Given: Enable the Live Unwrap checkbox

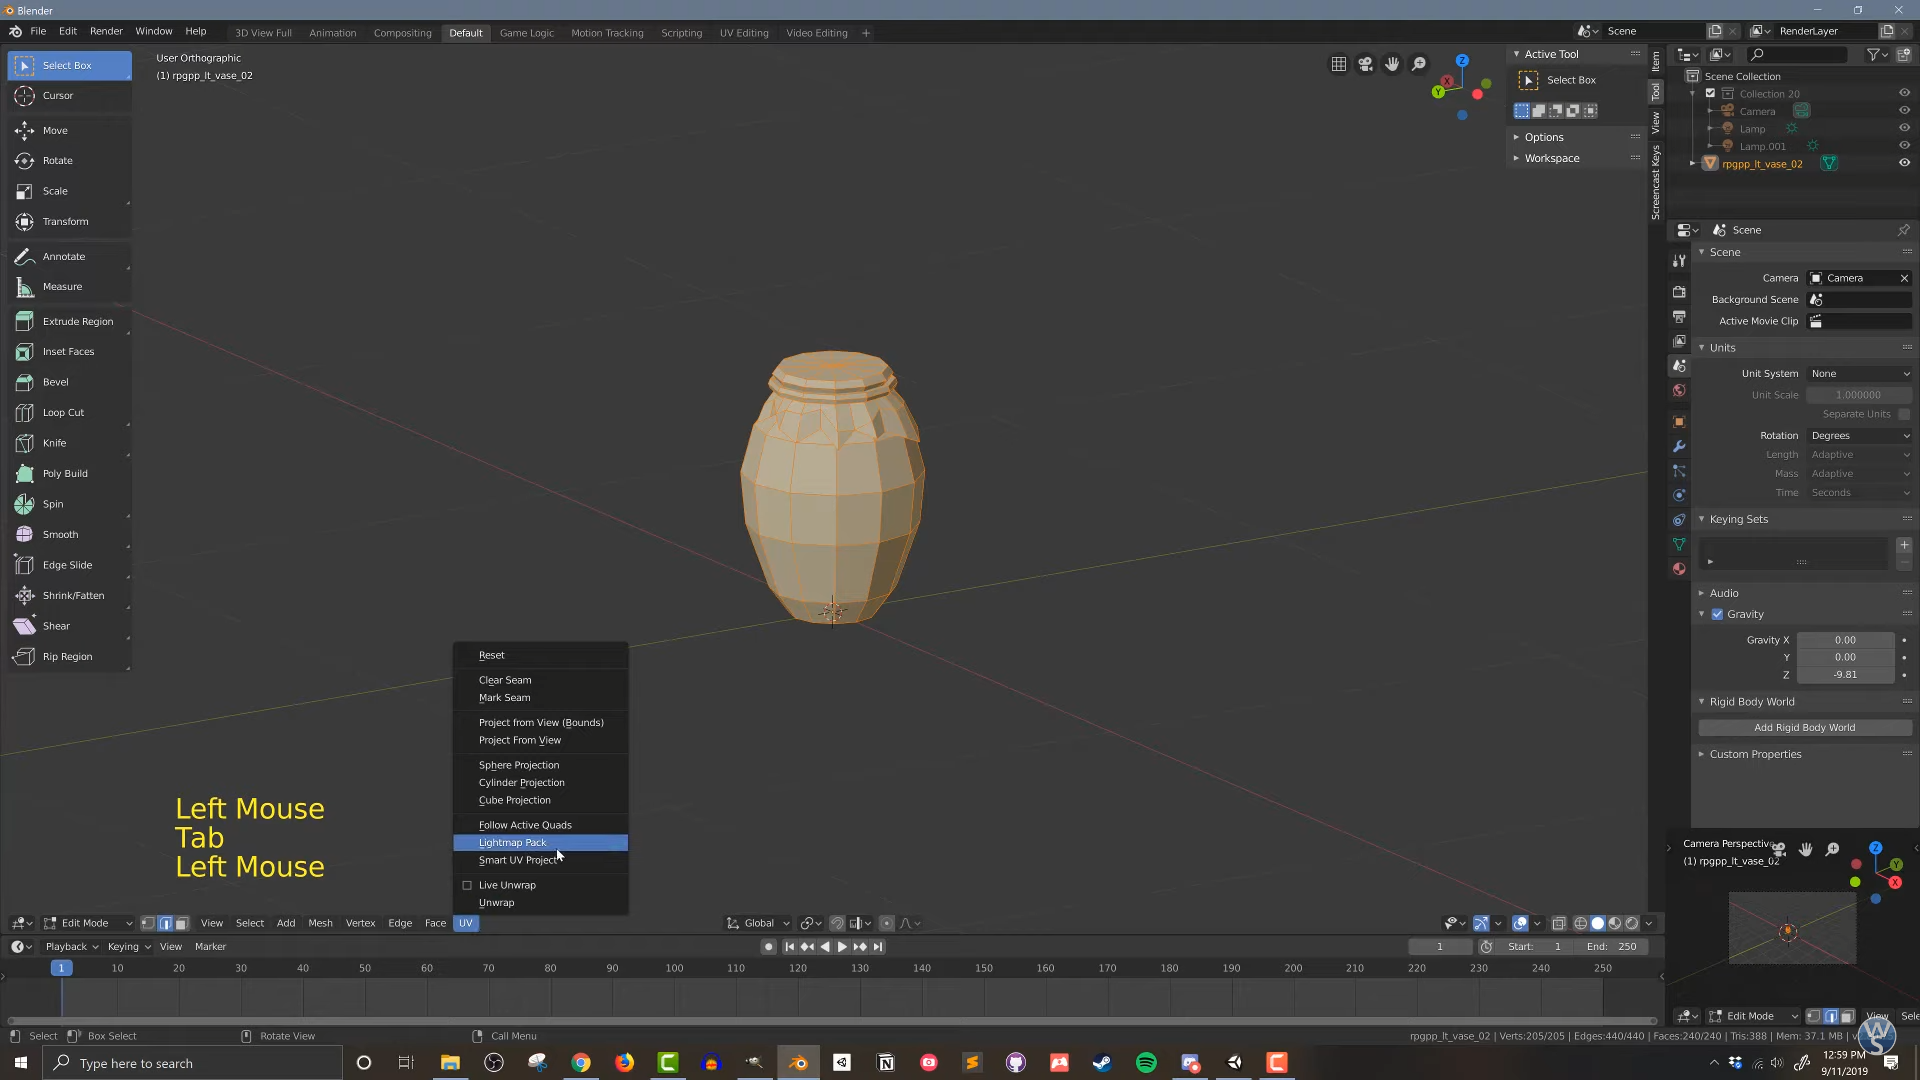Looking at the screenshot, I should pyautogui.click(x=467, y=885).
